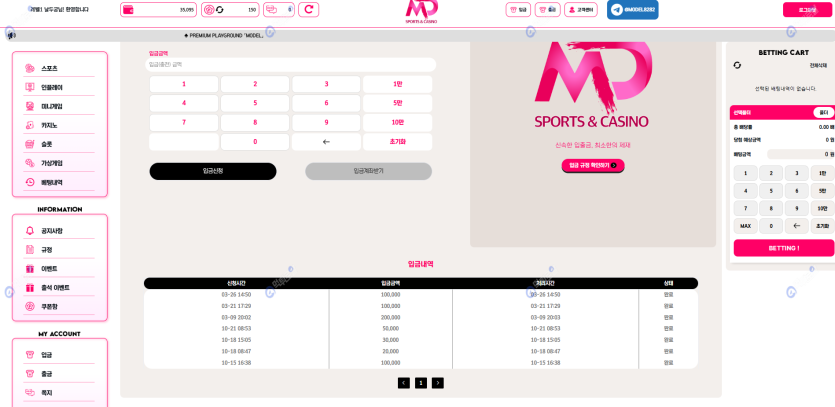Open the Telegram @MODEL8282 link

(x=633, y=10)
